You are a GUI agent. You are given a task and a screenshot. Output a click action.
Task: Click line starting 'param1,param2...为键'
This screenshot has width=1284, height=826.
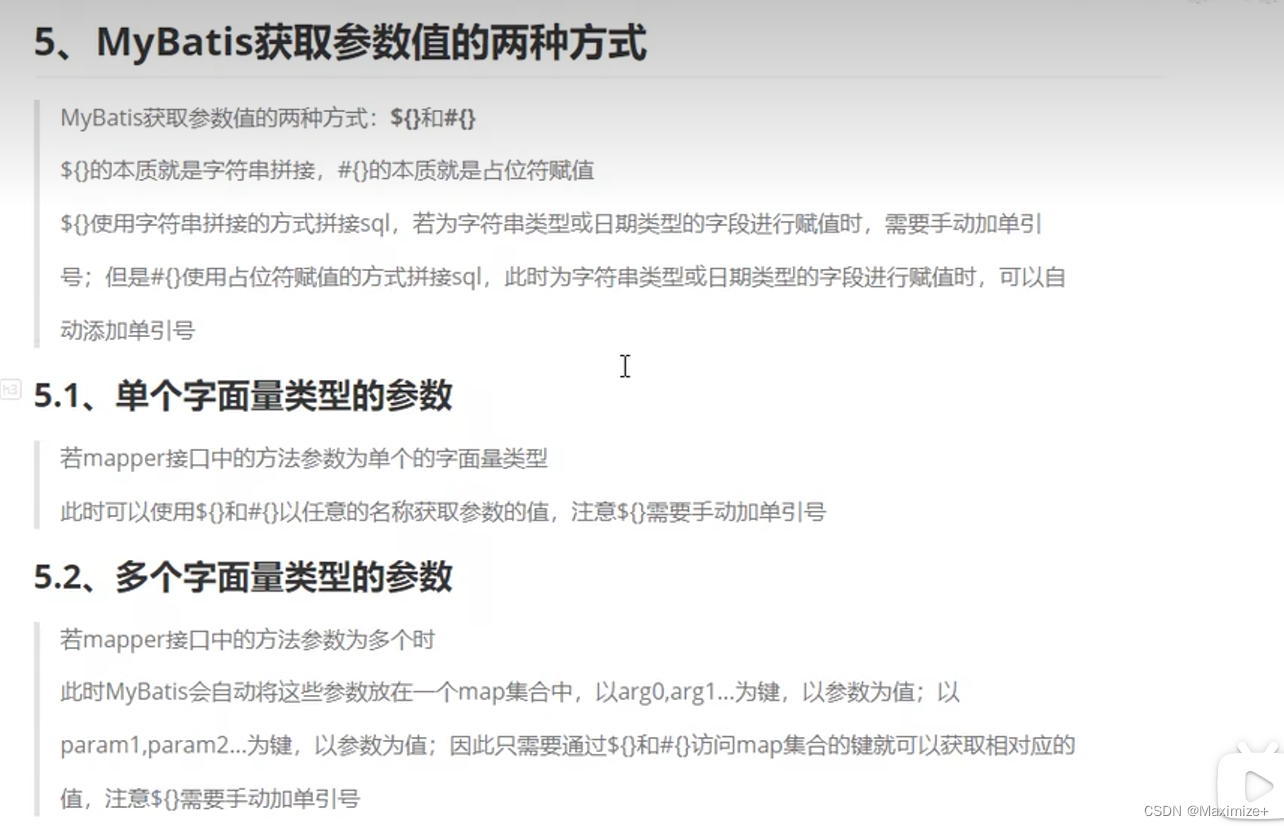pos(567,745)
